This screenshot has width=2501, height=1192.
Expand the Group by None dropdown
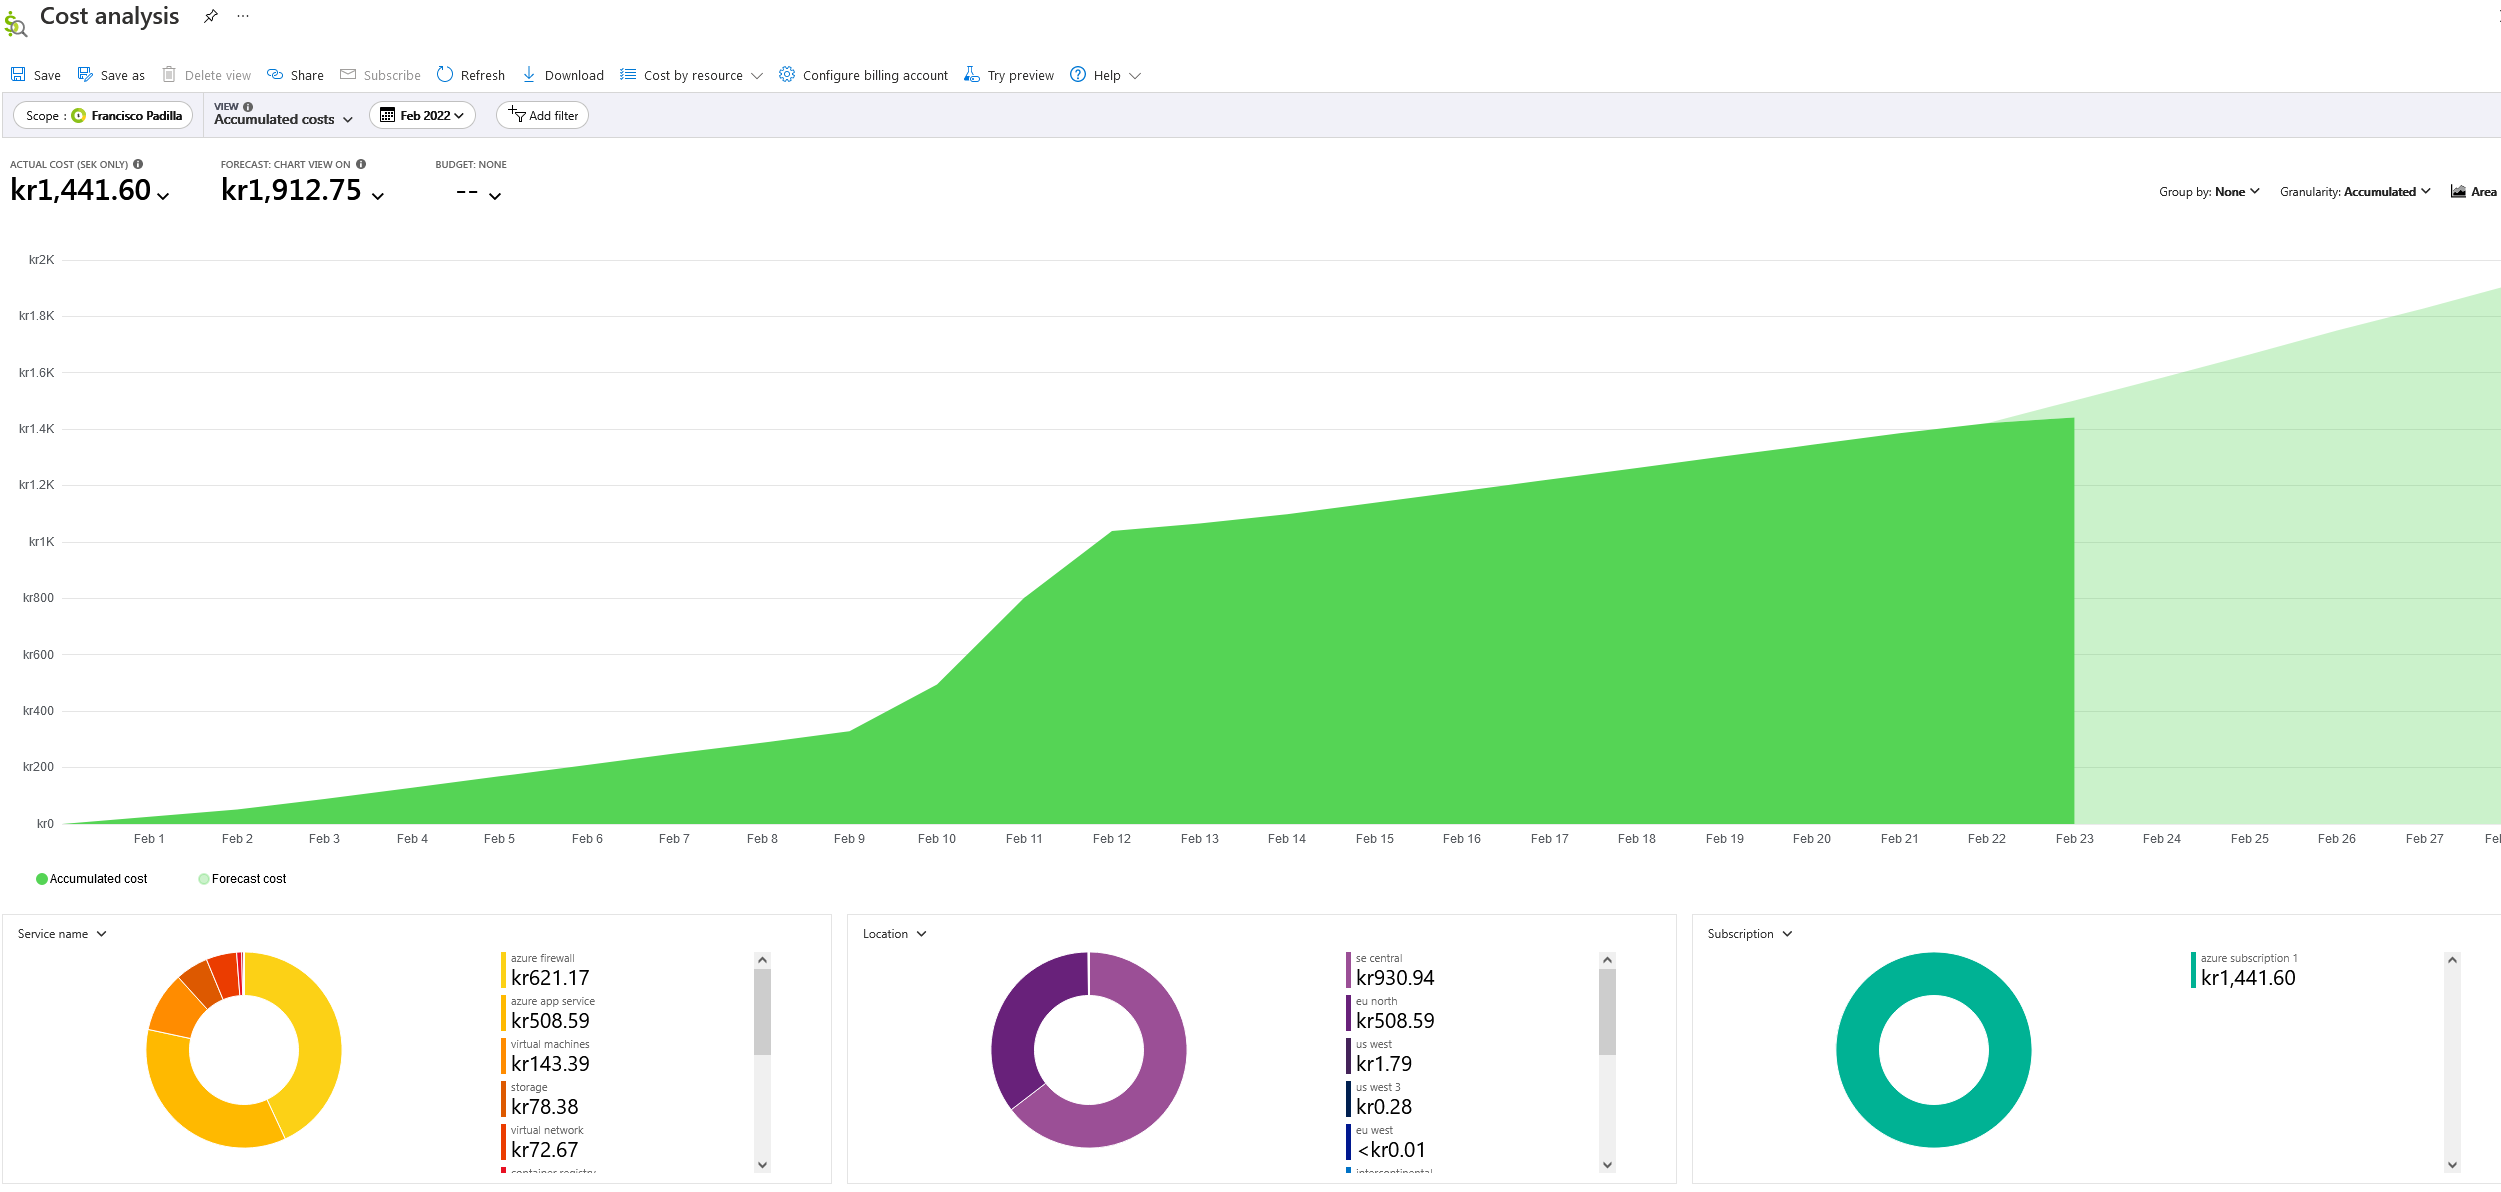pyautogui.click(x=2208, y=192)
